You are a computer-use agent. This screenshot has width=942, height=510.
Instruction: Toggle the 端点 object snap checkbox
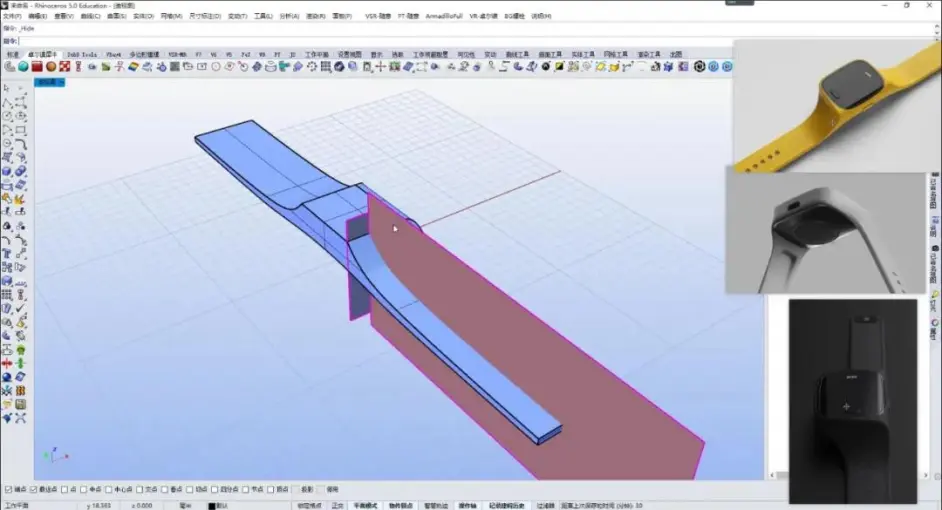click(8, 490)
